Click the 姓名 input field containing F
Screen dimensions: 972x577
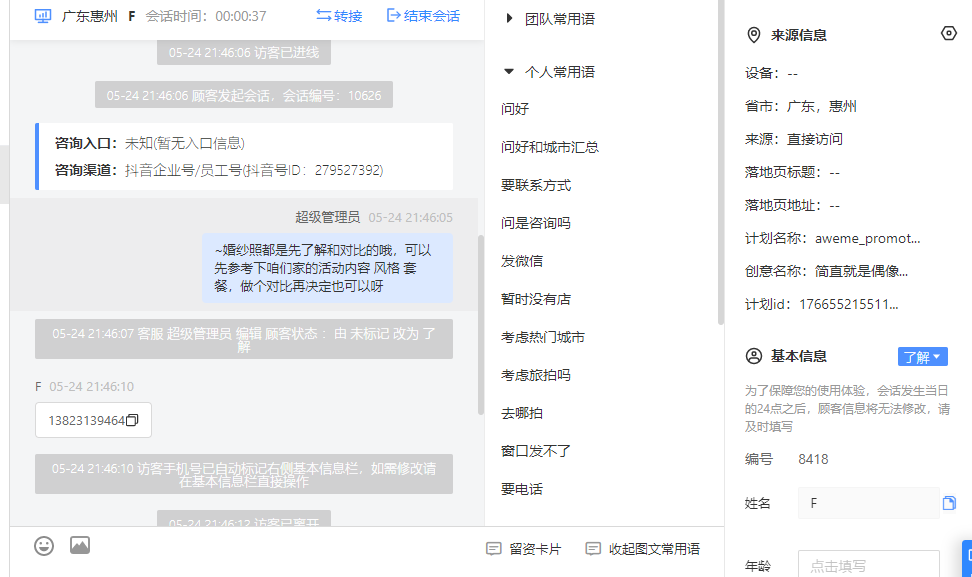pyautogui.click(x=868, y=503)
